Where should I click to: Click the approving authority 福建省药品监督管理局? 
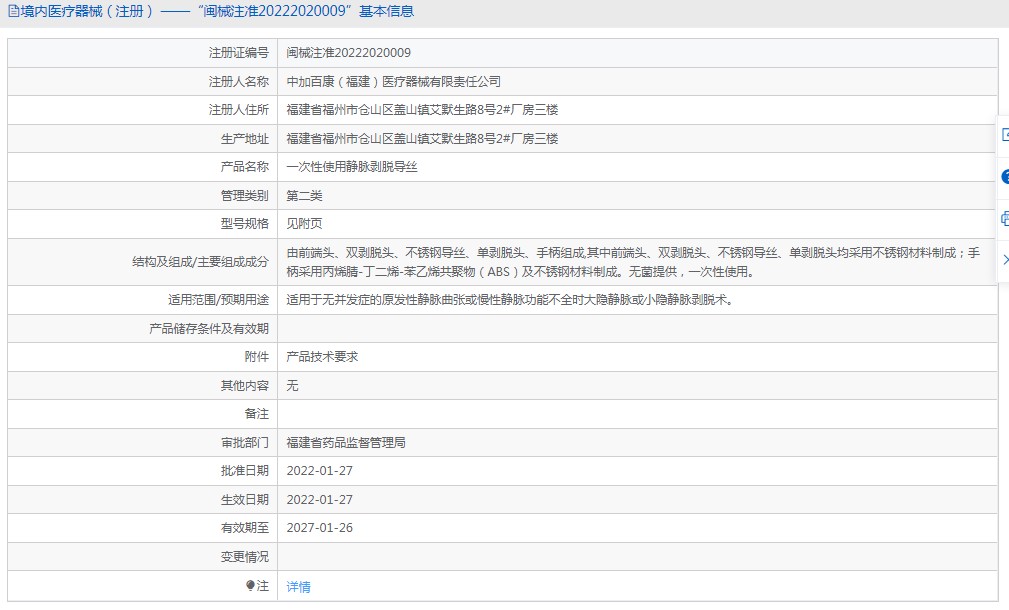pyautogui.click(x=346, y=443)
